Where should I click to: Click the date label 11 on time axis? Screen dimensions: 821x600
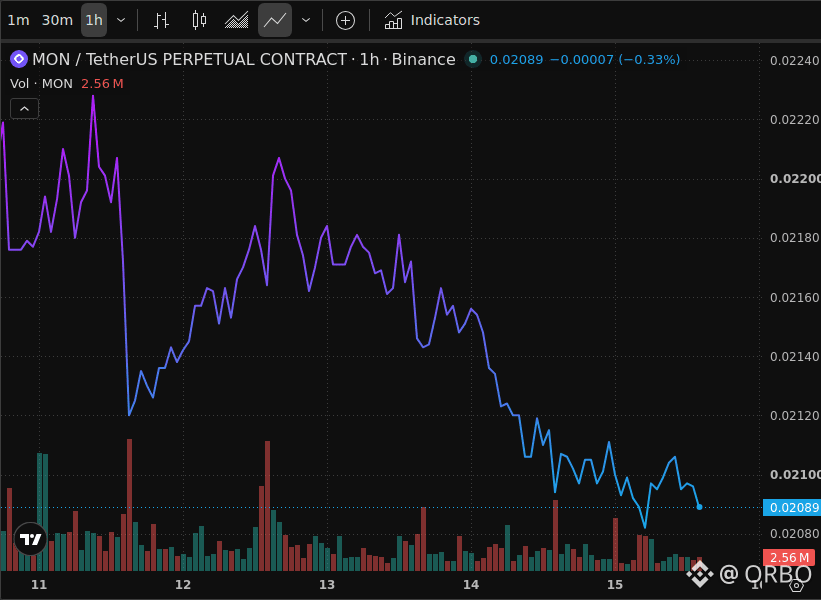(39, 585)
